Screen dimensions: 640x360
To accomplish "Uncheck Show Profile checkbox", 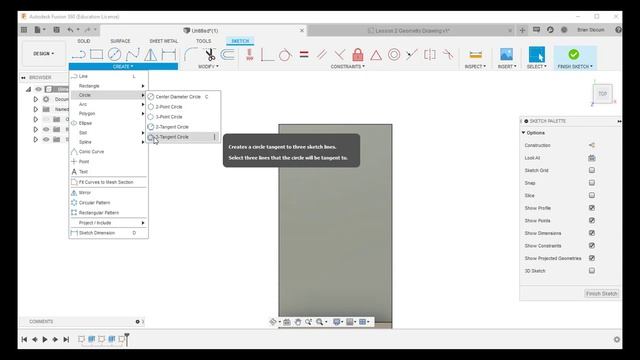I will click(x=592, y=208).
